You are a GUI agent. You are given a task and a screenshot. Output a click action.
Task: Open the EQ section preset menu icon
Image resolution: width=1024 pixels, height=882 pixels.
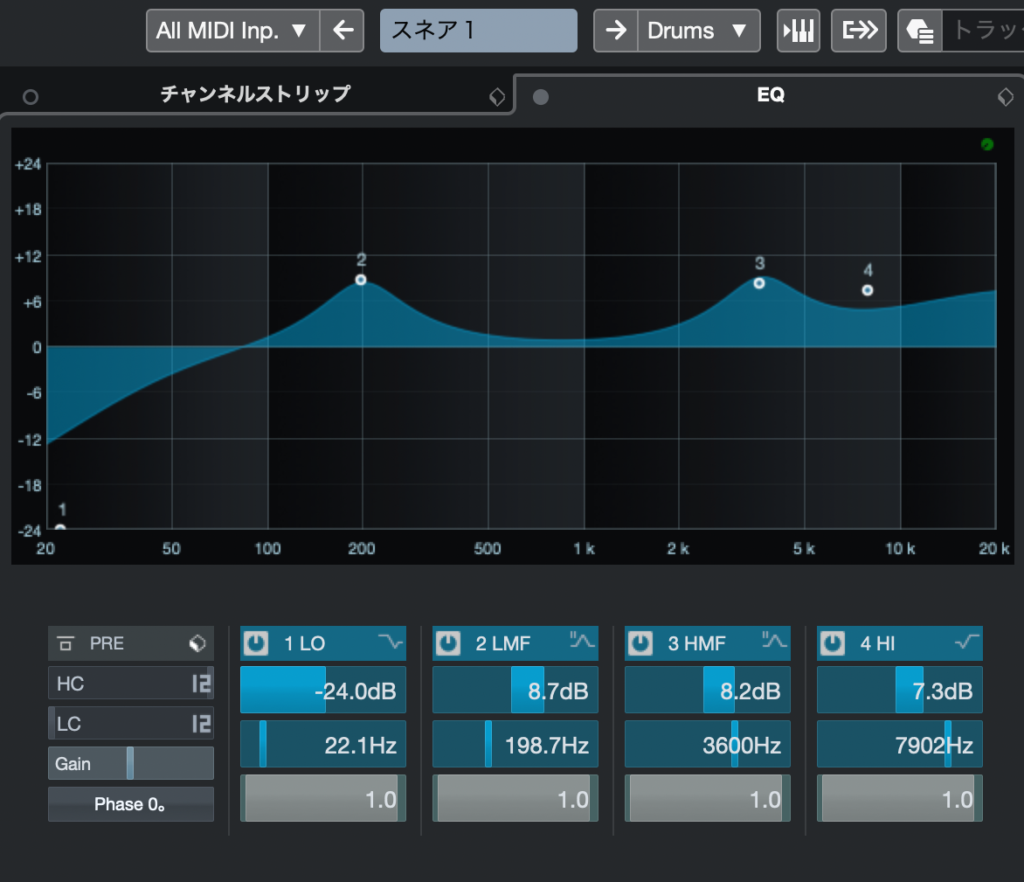pyautogui.click(x=1005, y=97)
